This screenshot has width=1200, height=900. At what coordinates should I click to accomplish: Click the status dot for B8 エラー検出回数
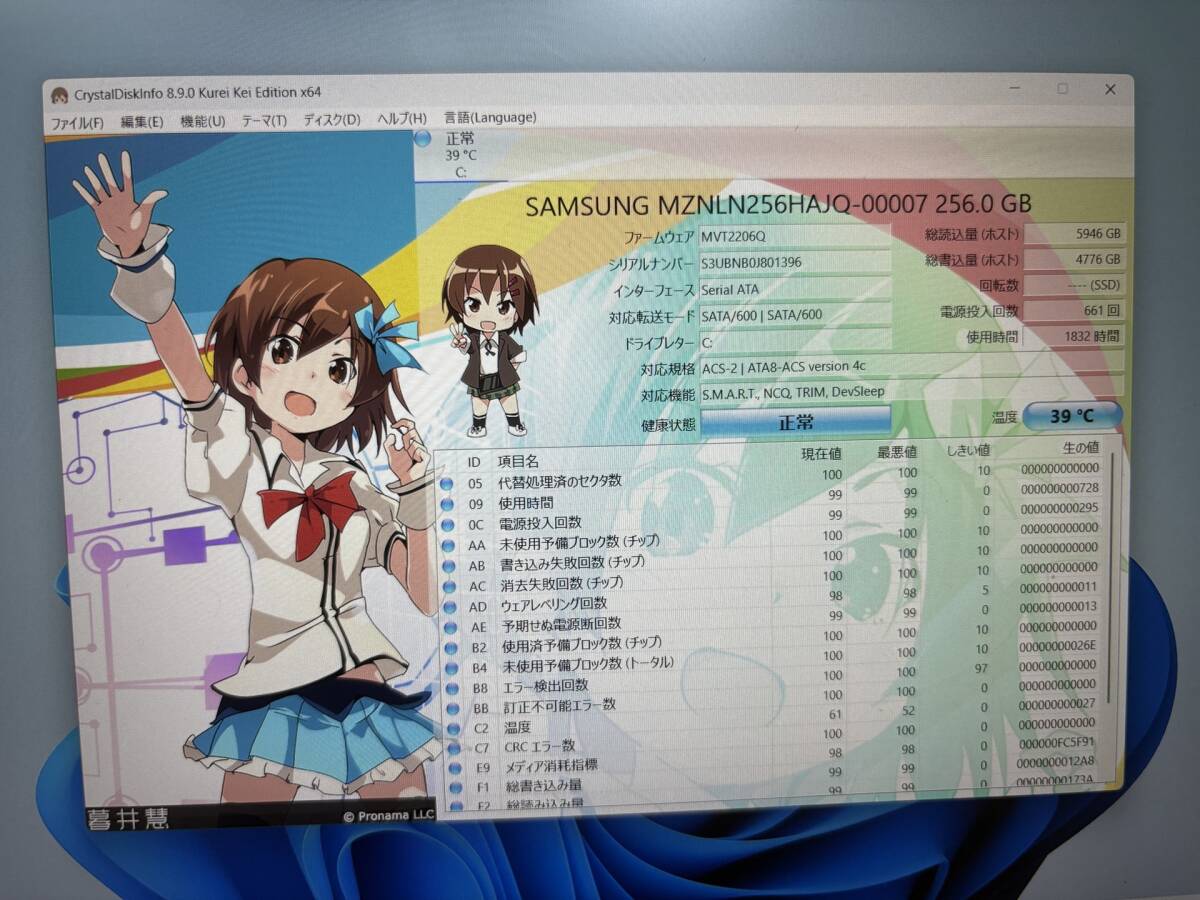coord(452,689)
